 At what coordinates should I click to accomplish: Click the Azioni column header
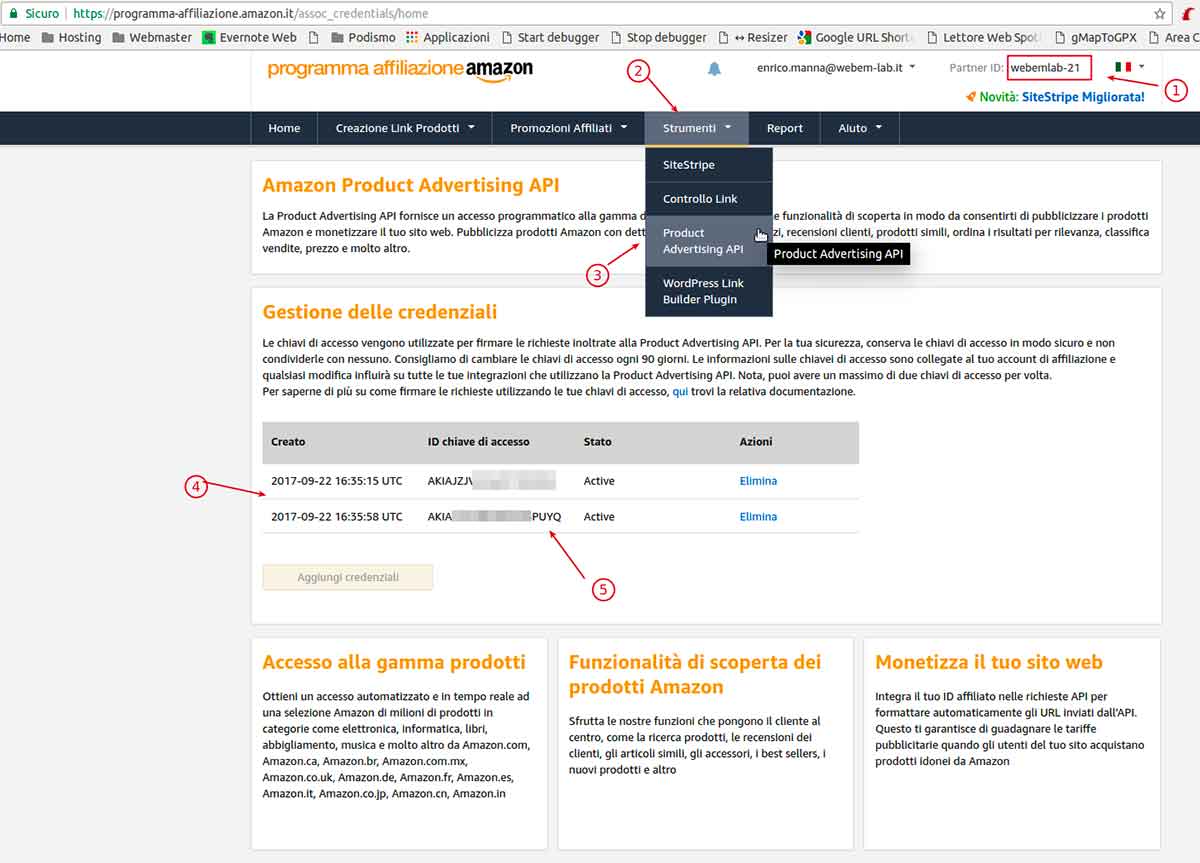coord(756,441)
